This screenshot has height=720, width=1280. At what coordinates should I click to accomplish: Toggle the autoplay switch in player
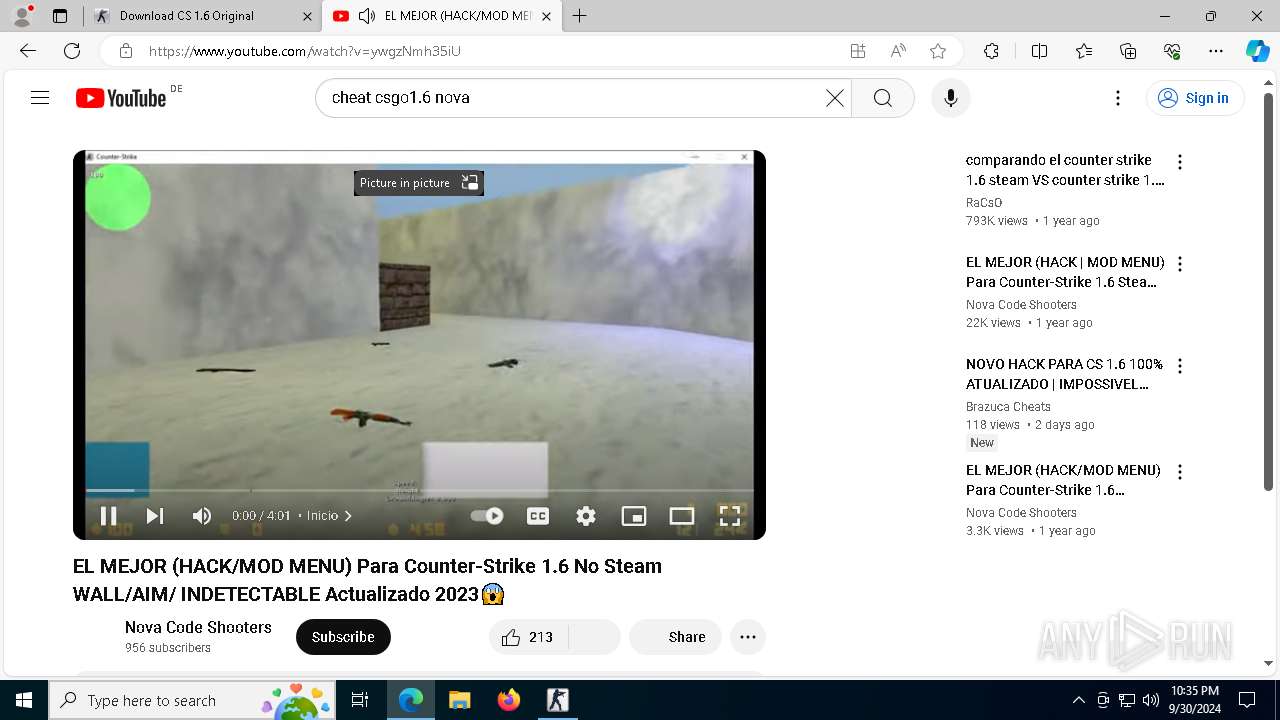487,516
